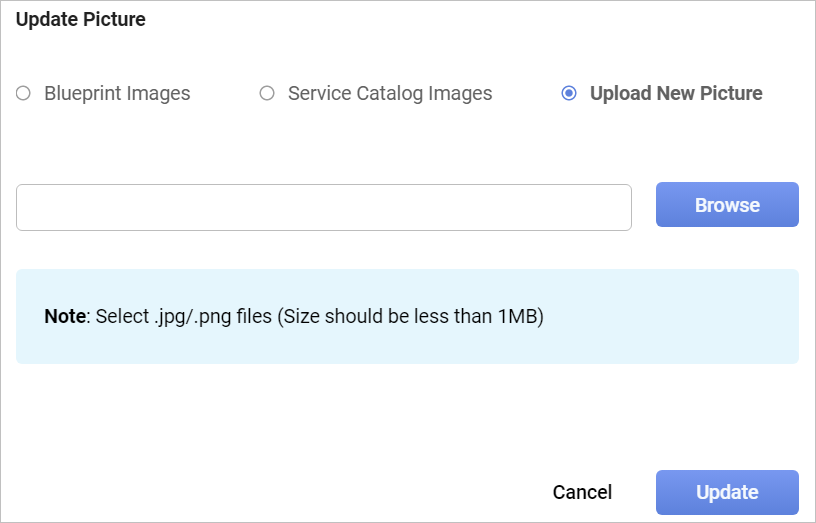The height and width of the screenshot is (523, 816).
Task: Click the word Picture in the upload option
Action: coord(729,94)
